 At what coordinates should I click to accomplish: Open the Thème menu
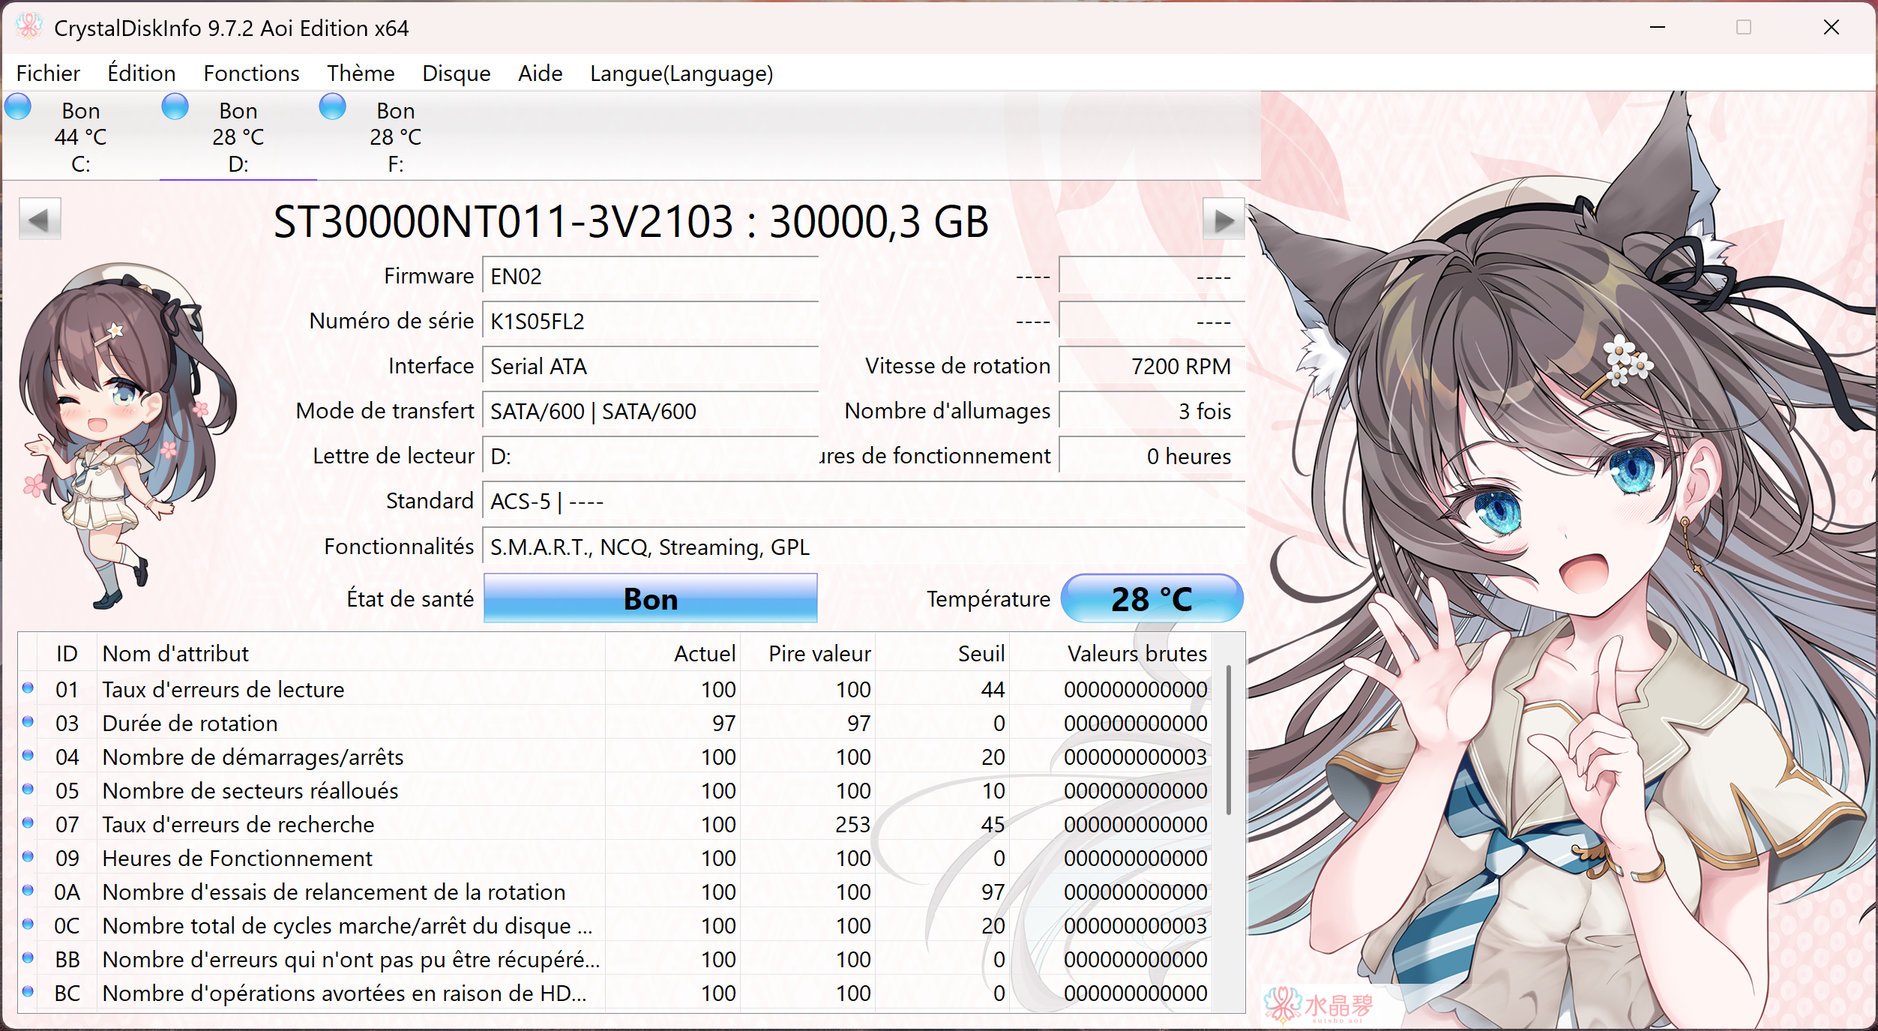(360, 73)
